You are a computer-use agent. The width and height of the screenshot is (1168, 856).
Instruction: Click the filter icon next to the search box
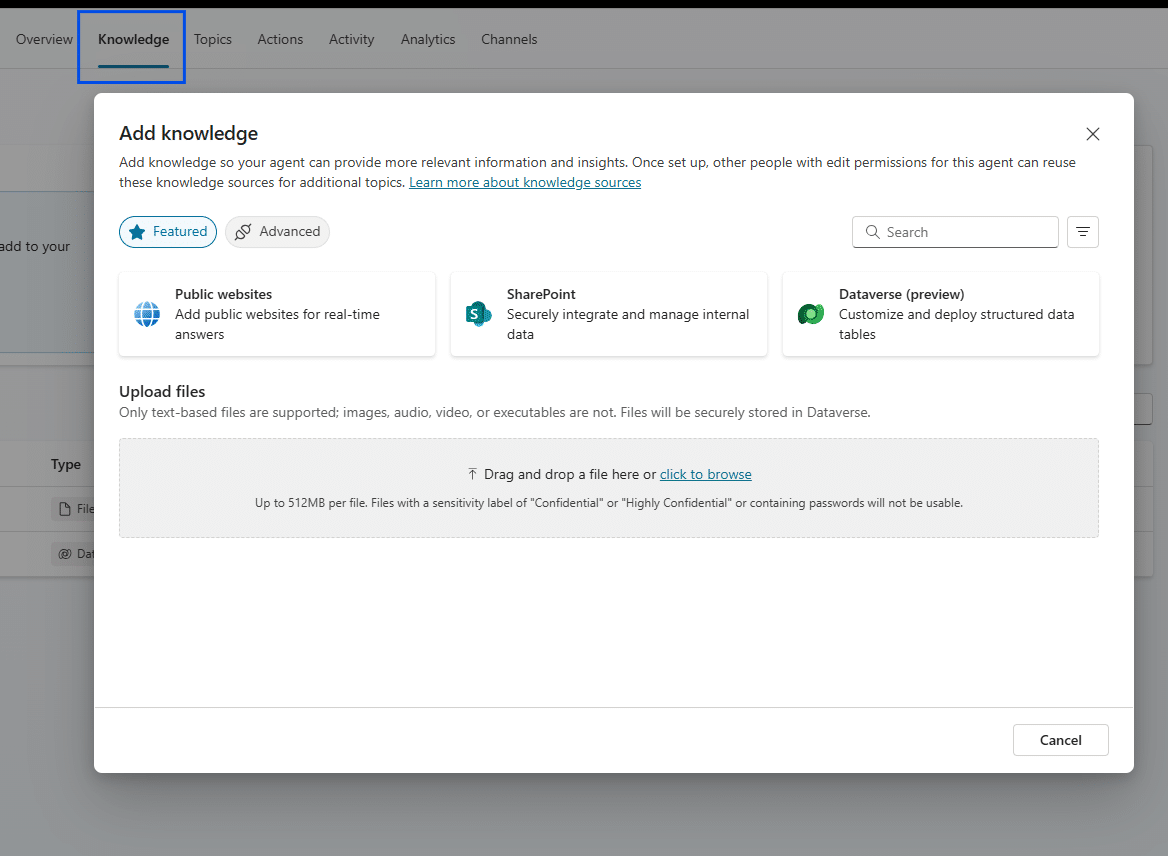1083,231
